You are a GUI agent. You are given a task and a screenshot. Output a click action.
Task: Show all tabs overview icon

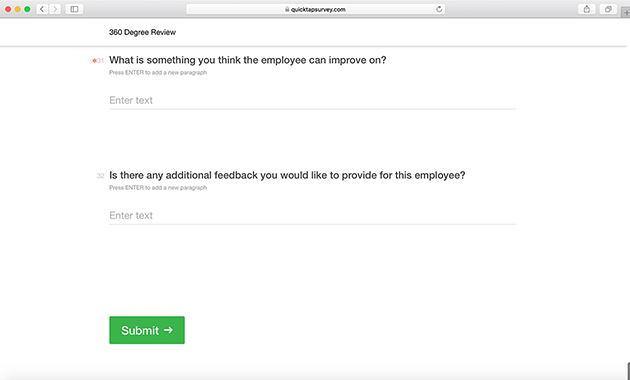[x=608, y=9]
